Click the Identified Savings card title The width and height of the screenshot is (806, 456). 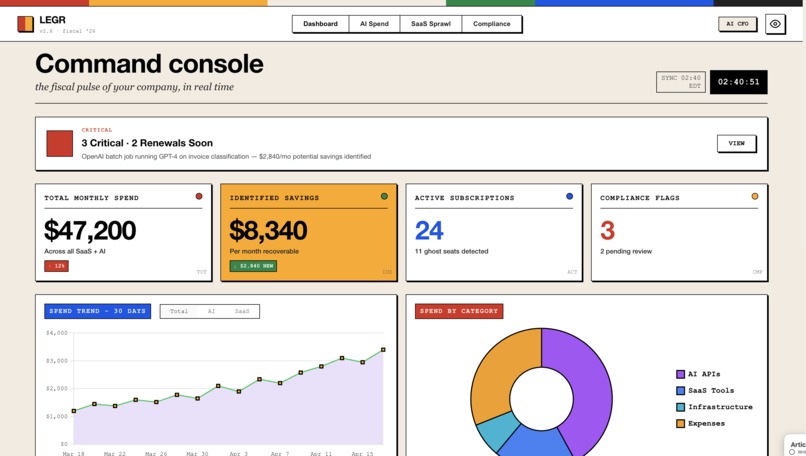[x=274, y=198]
